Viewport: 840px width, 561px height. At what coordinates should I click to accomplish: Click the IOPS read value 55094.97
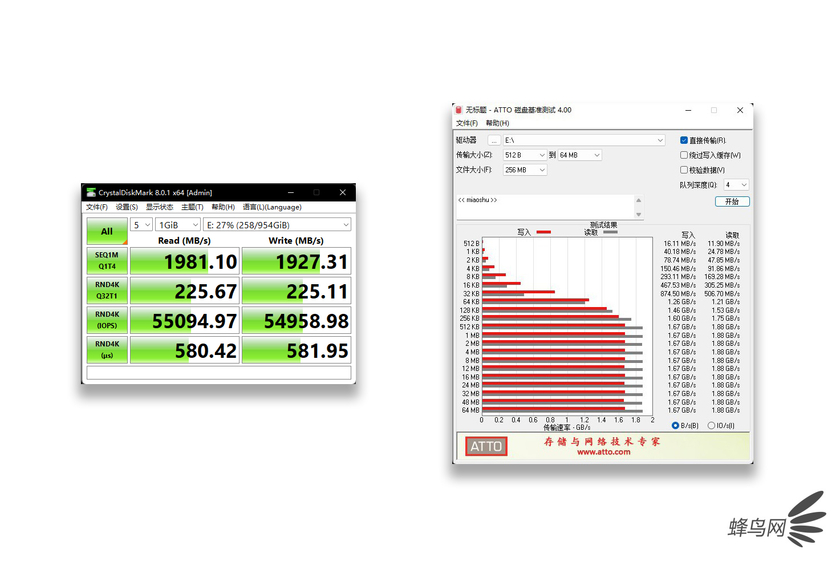(185, 320)
